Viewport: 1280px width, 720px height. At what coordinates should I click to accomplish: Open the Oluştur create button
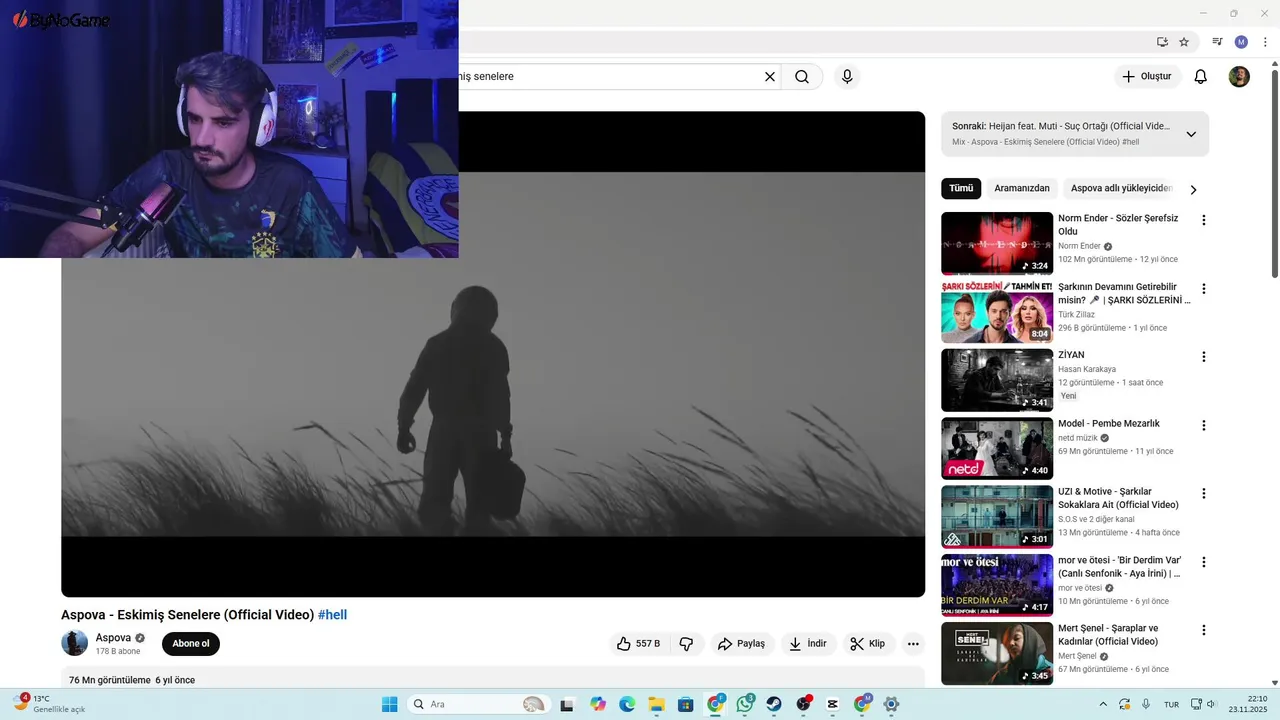pyautogui.click(x=1147, y=76)
